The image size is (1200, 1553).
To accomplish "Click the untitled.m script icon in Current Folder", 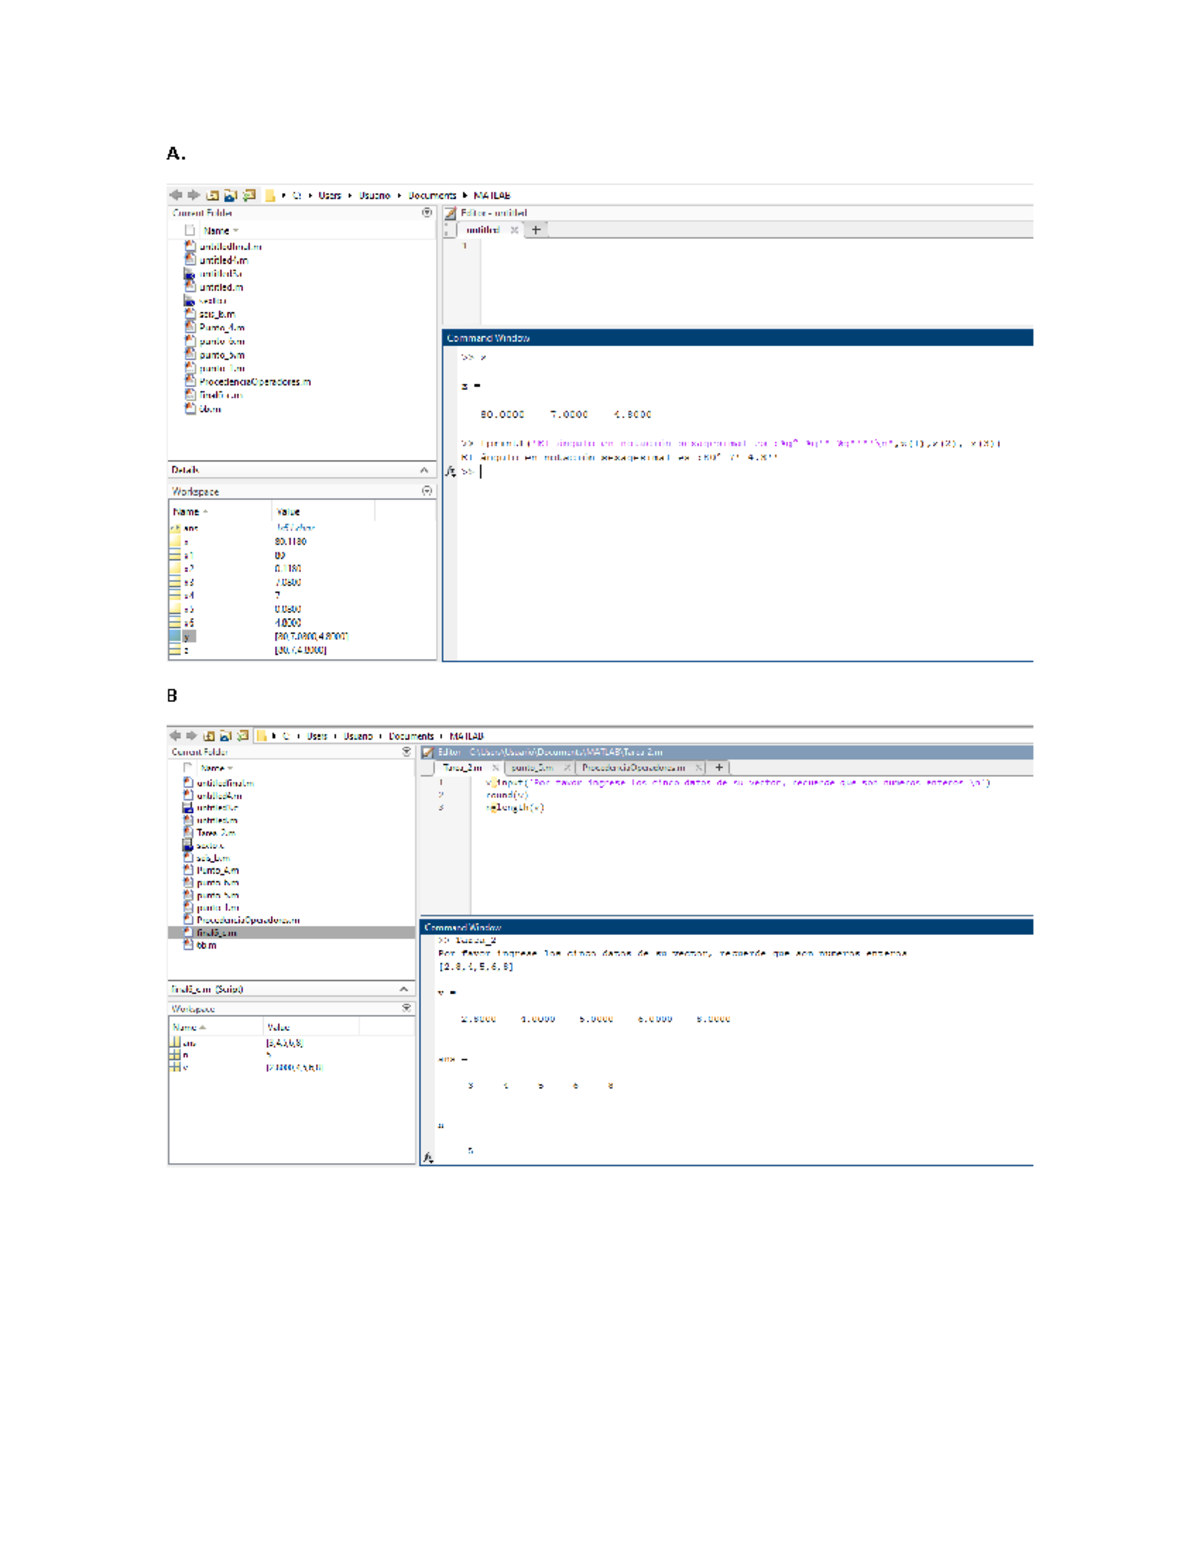I will pyautogui.click(x=190, y=288).
